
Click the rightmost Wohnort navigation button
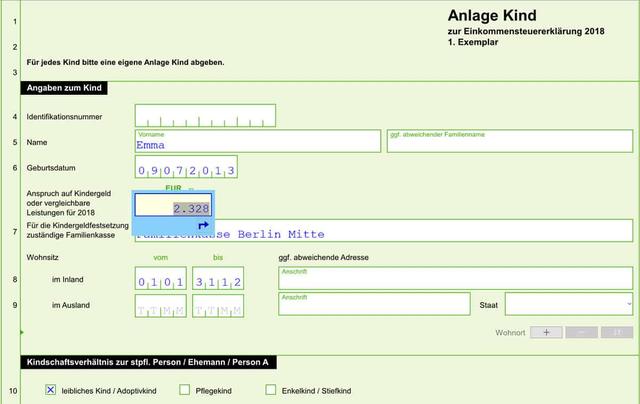[x=617, y=332]
